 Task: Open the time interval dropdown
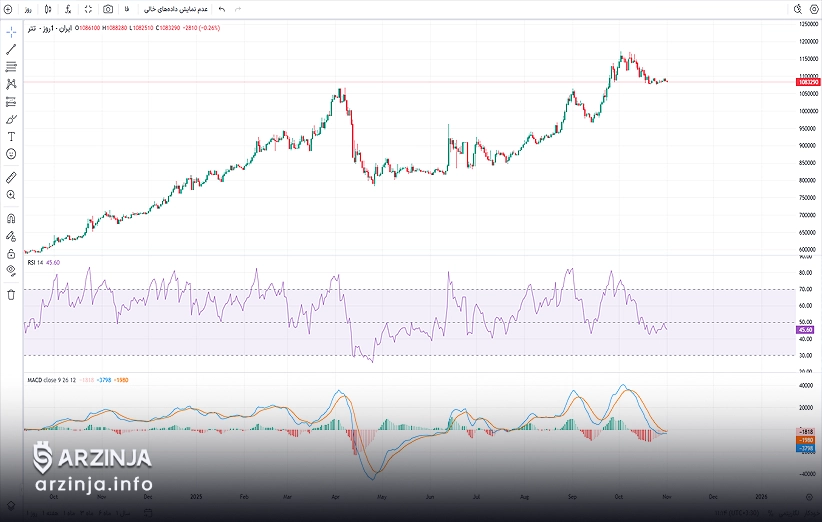pos(28,9)
